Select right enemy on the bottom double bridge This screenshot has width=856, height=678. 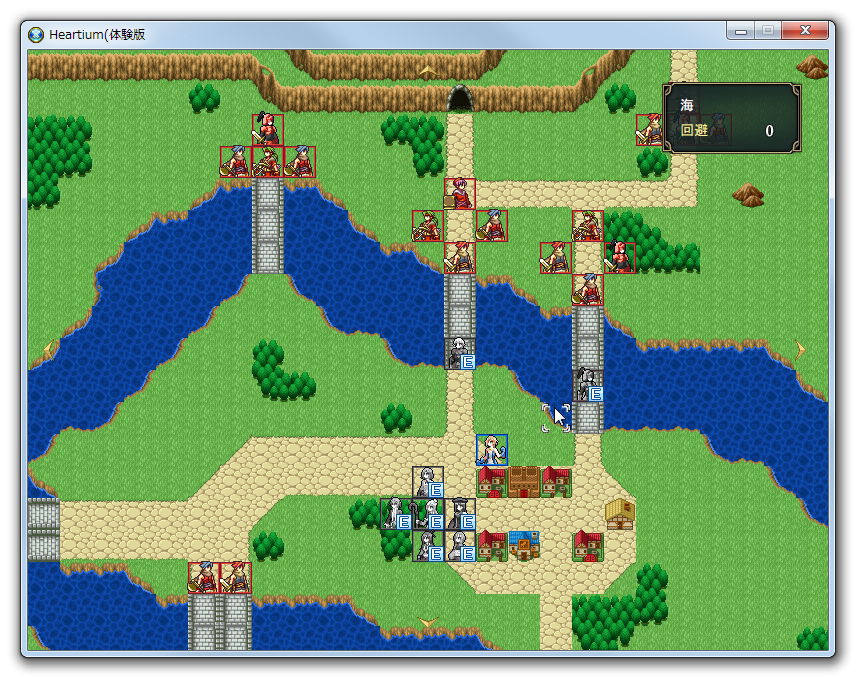point(236,578)
